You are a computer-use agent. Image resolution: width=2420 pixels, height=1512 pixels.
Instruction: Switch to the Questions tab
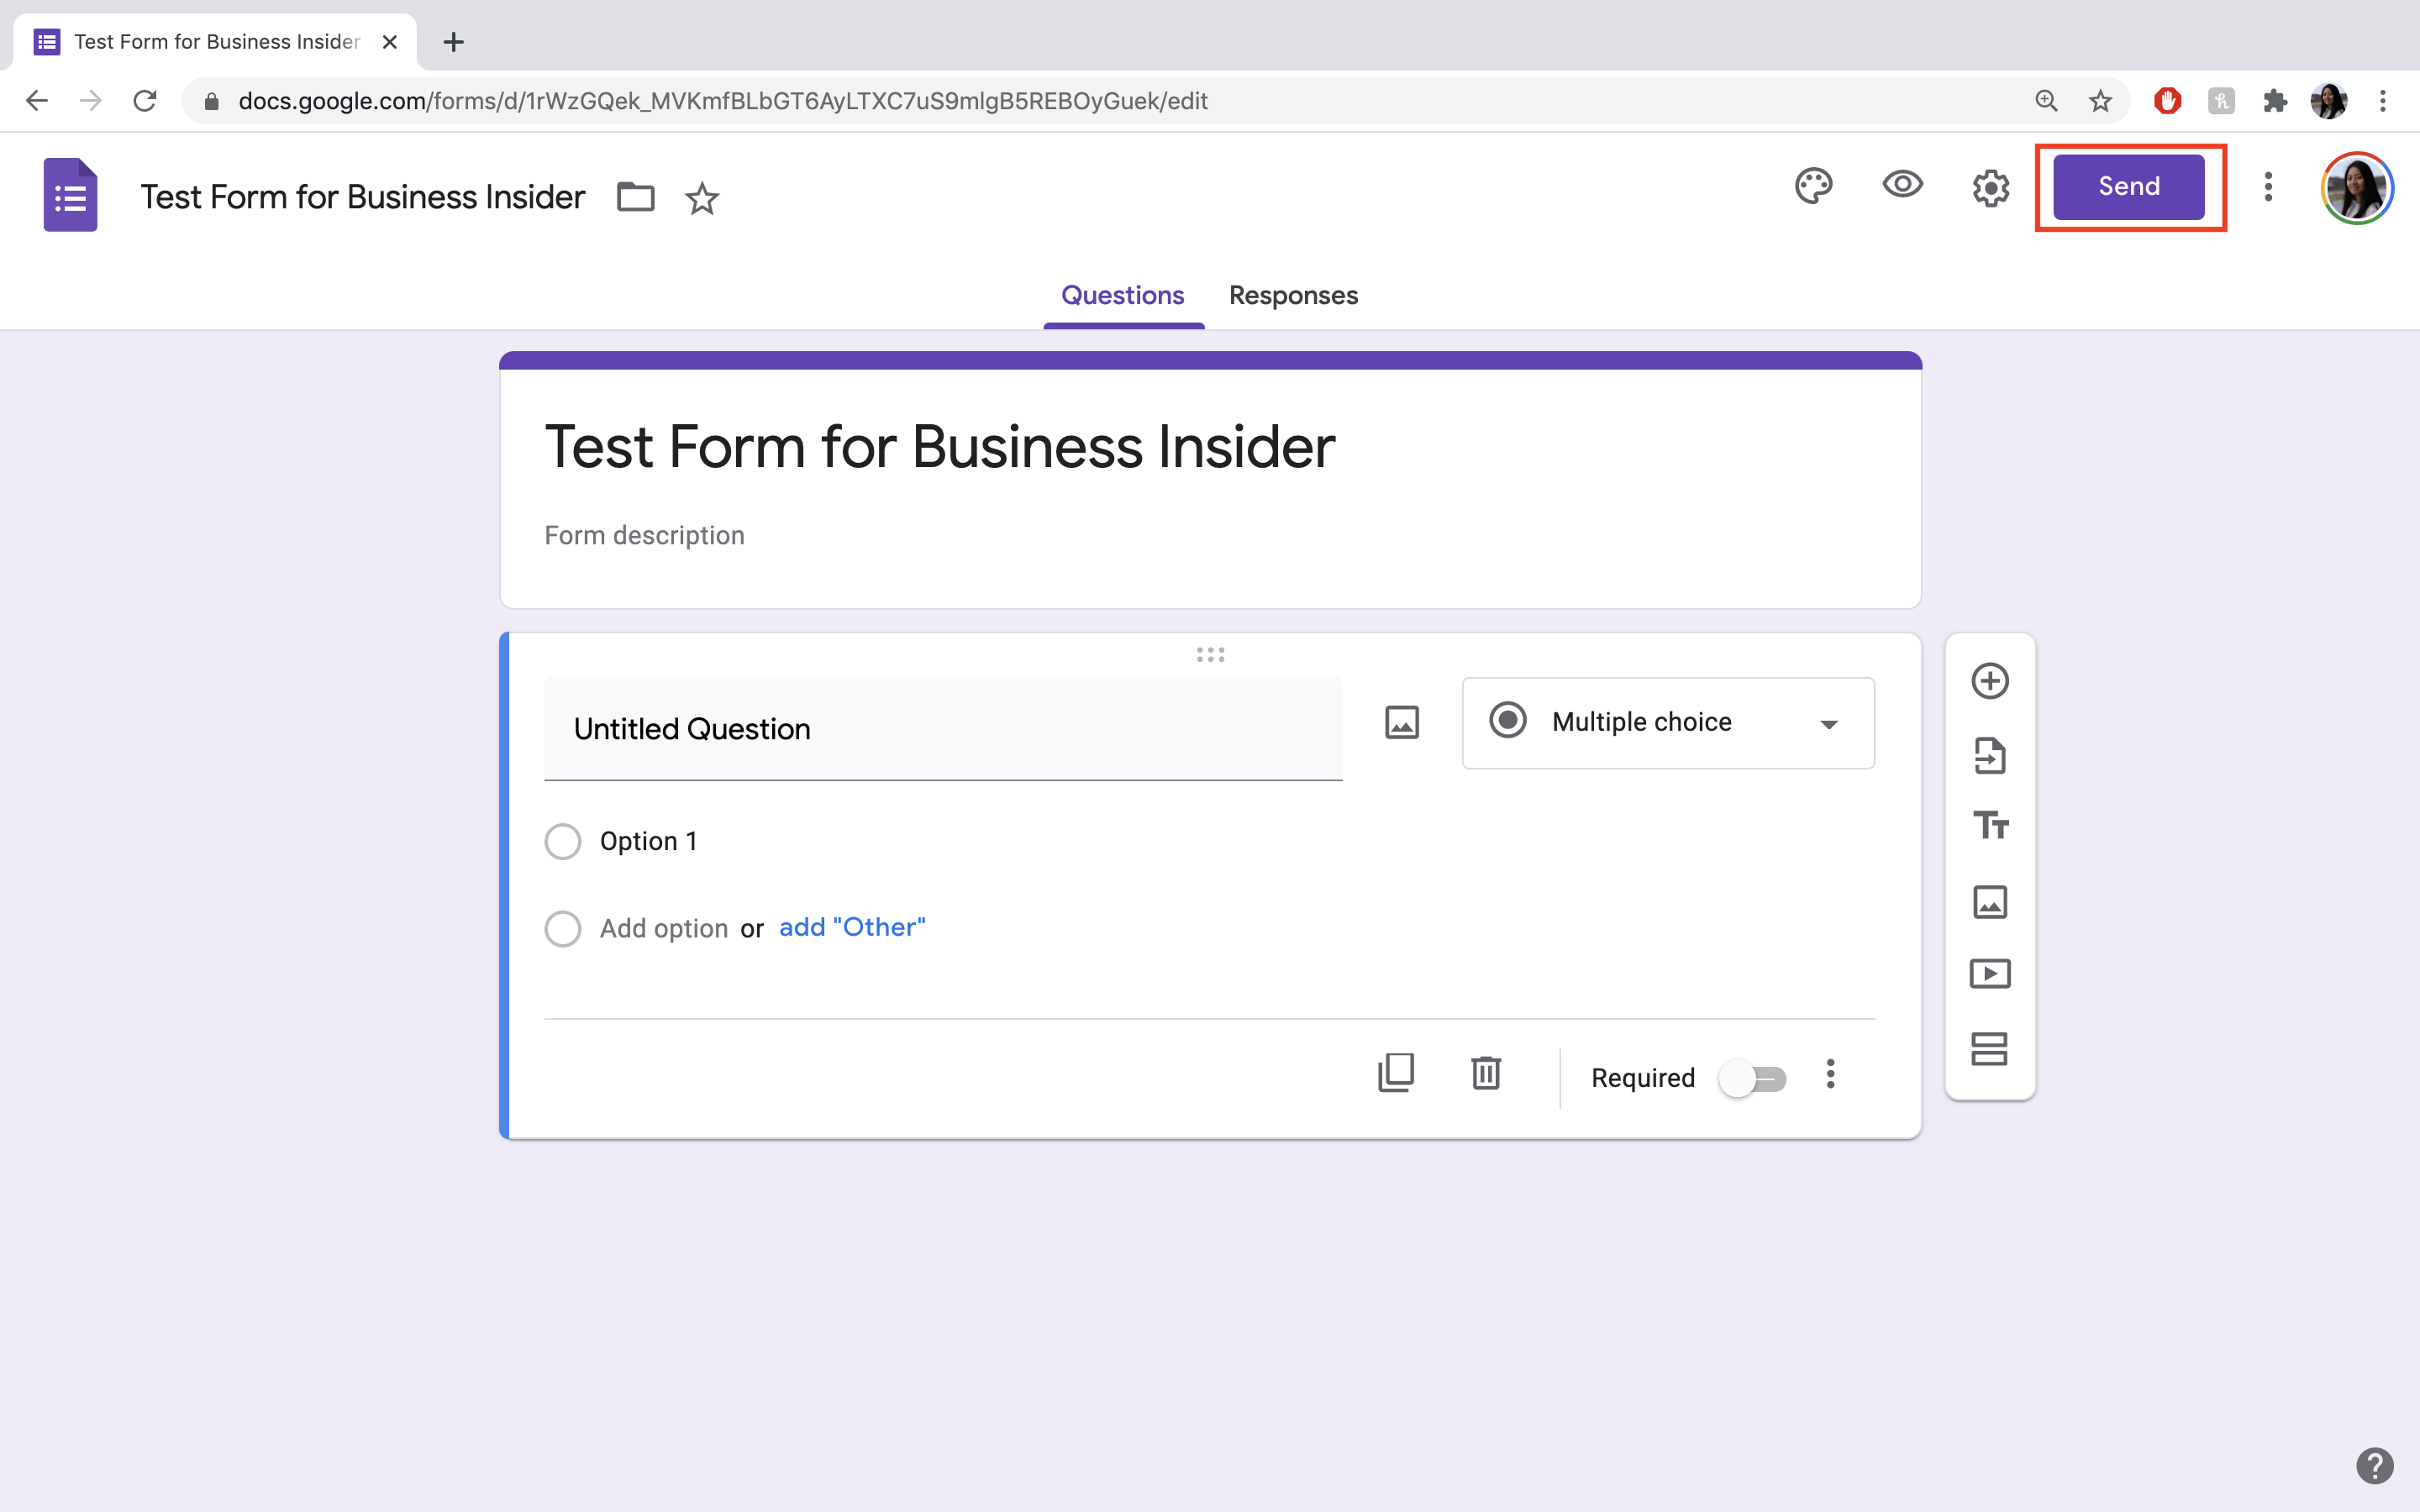pos(1122,294)
